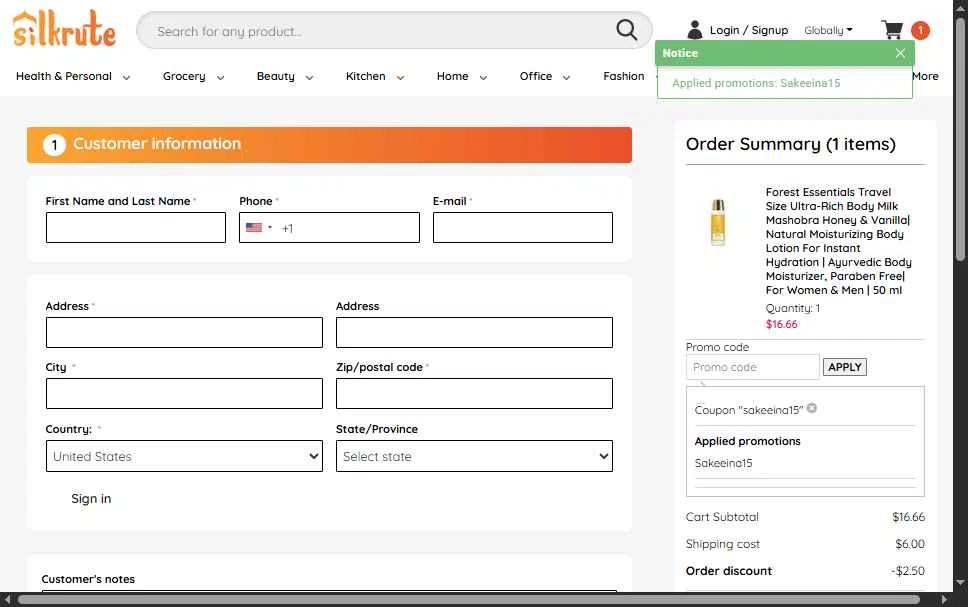Open the State/Province dropdown

(x=474, y=456)
